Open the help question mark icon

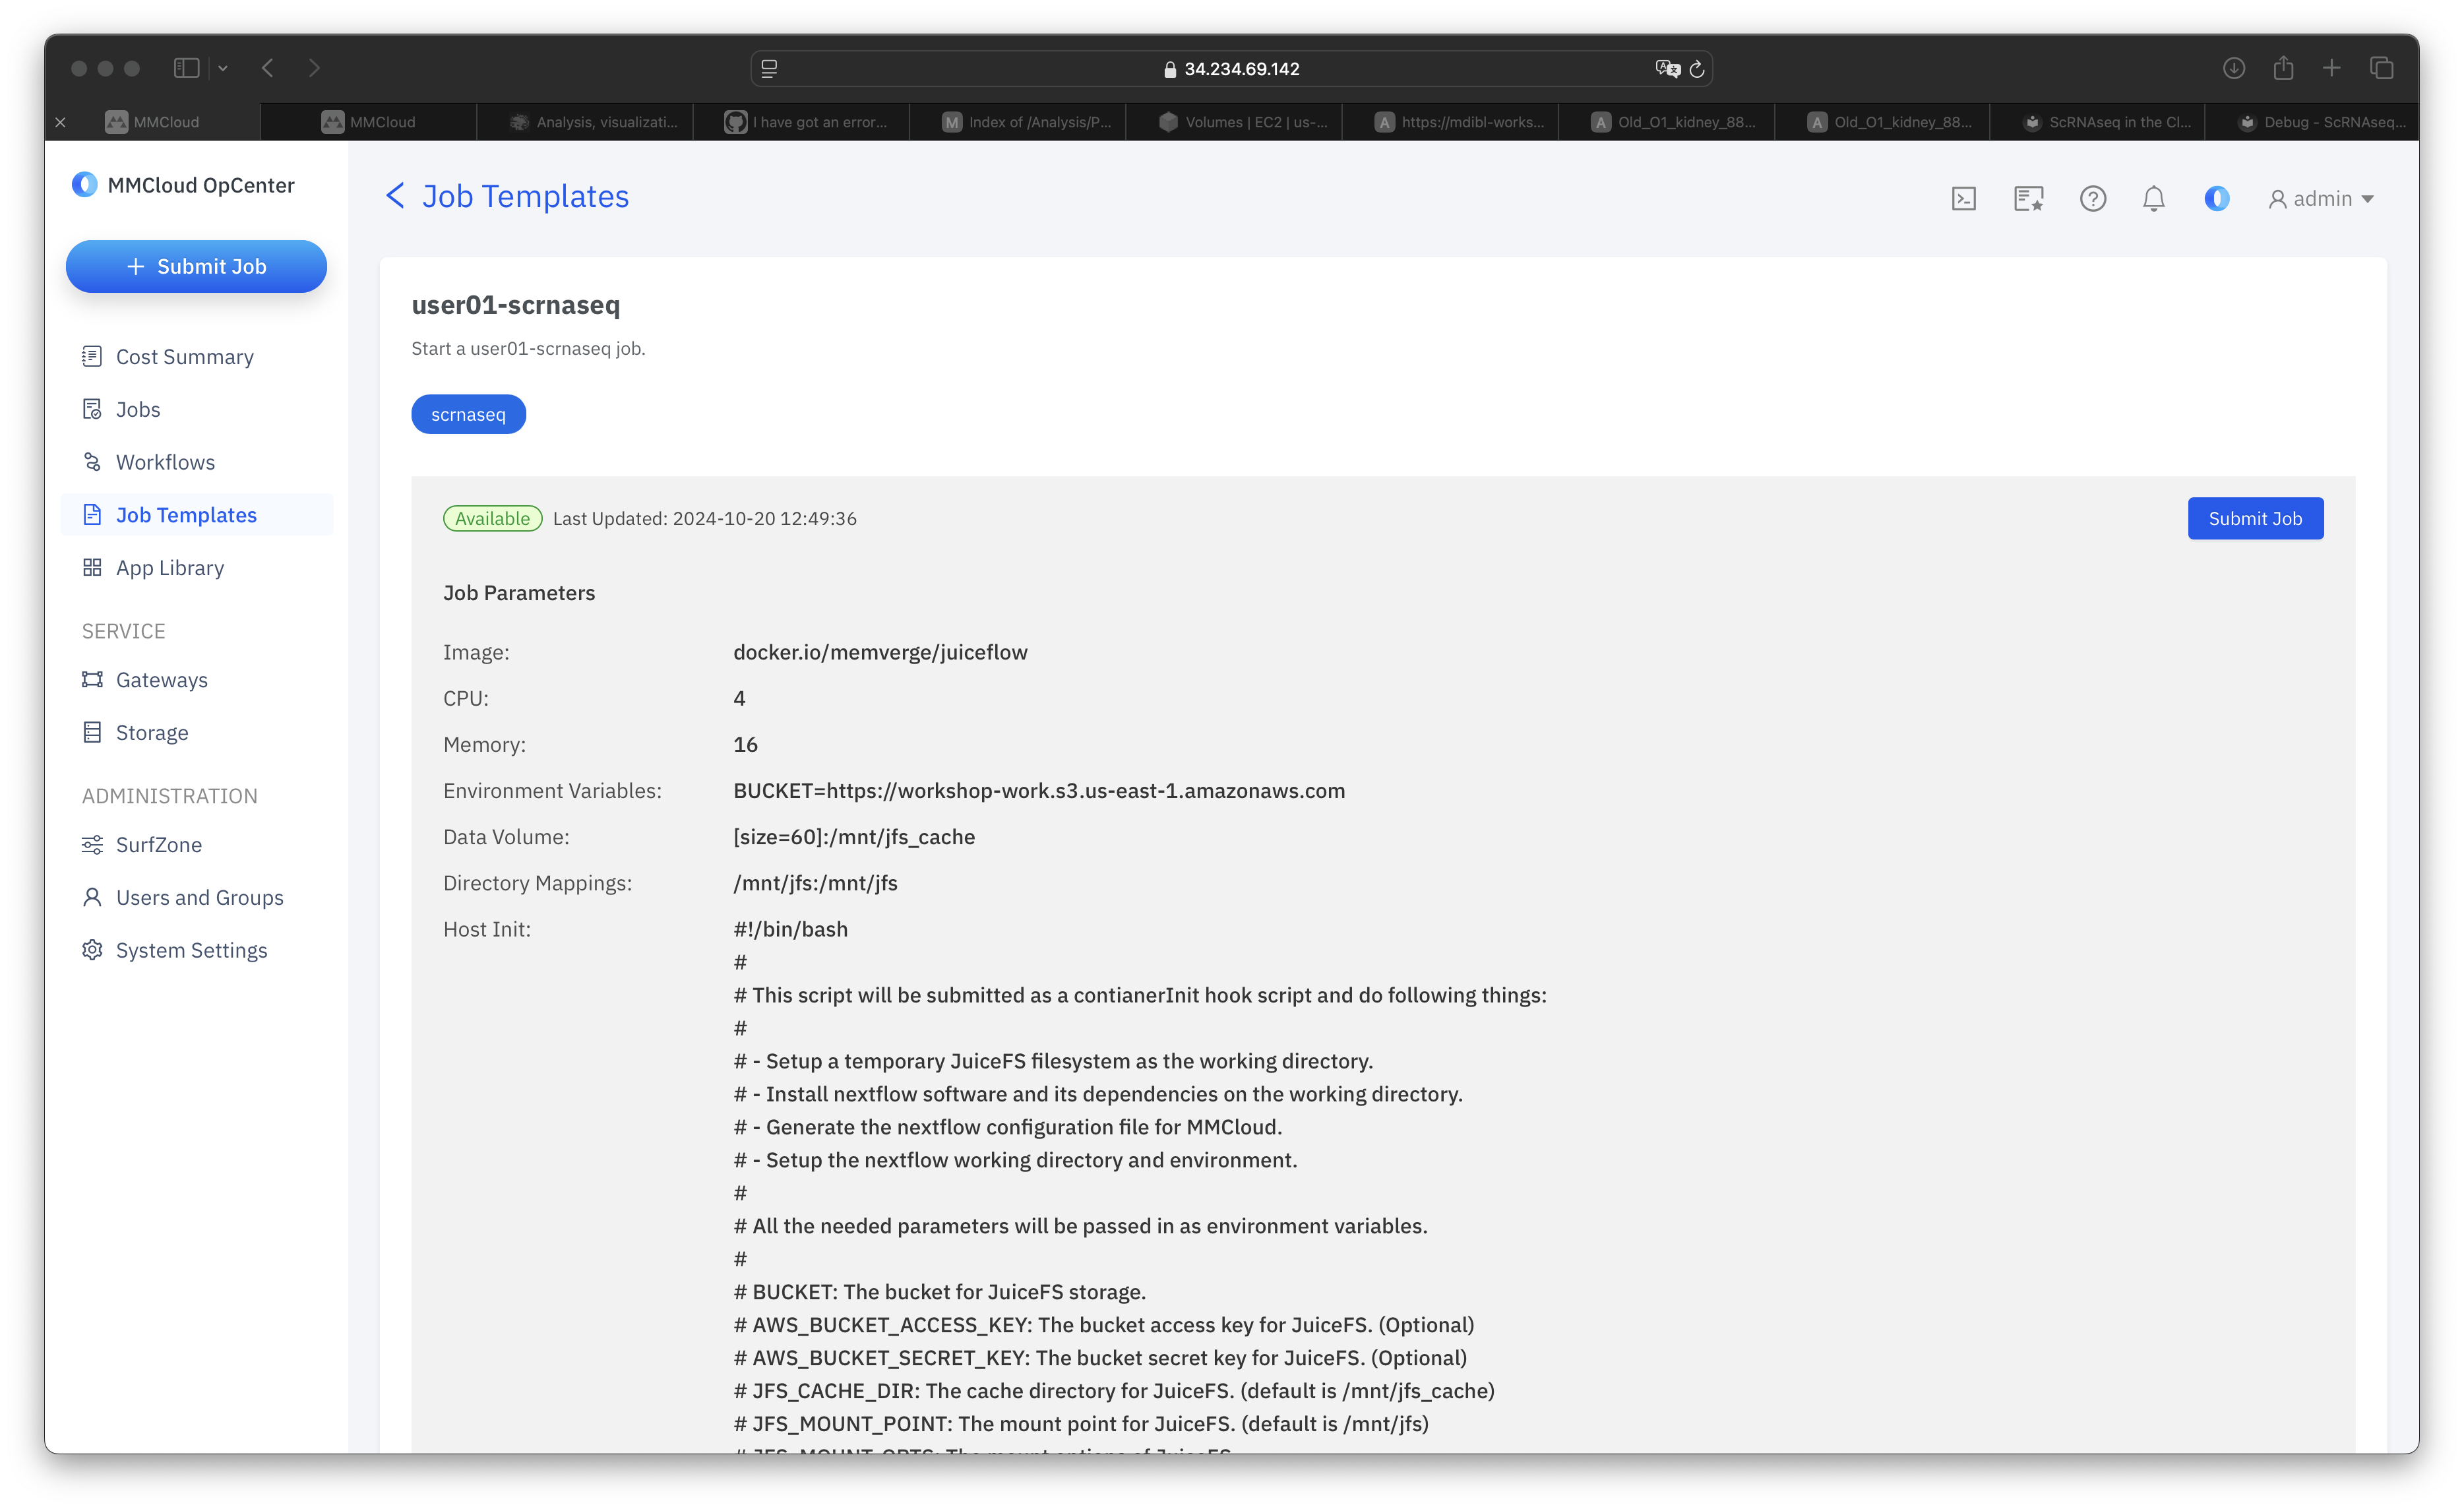(x=2092, y=199)
